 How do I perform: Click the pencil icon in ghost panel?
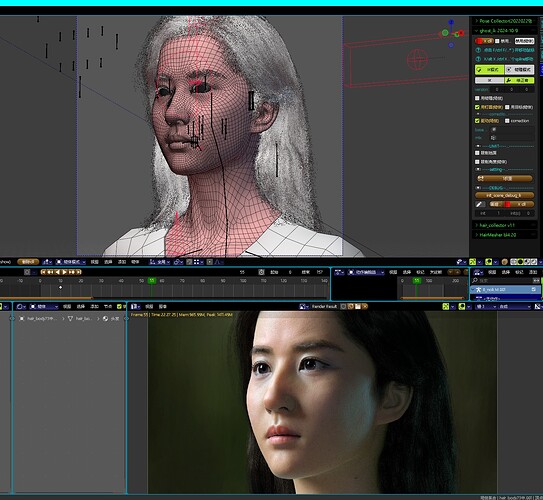(479, 204)
